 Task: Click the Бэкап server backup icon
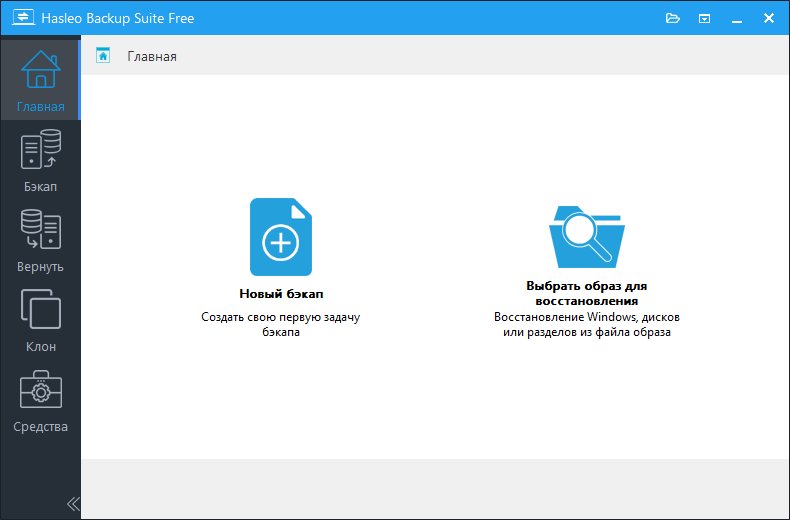coord(40,150)
